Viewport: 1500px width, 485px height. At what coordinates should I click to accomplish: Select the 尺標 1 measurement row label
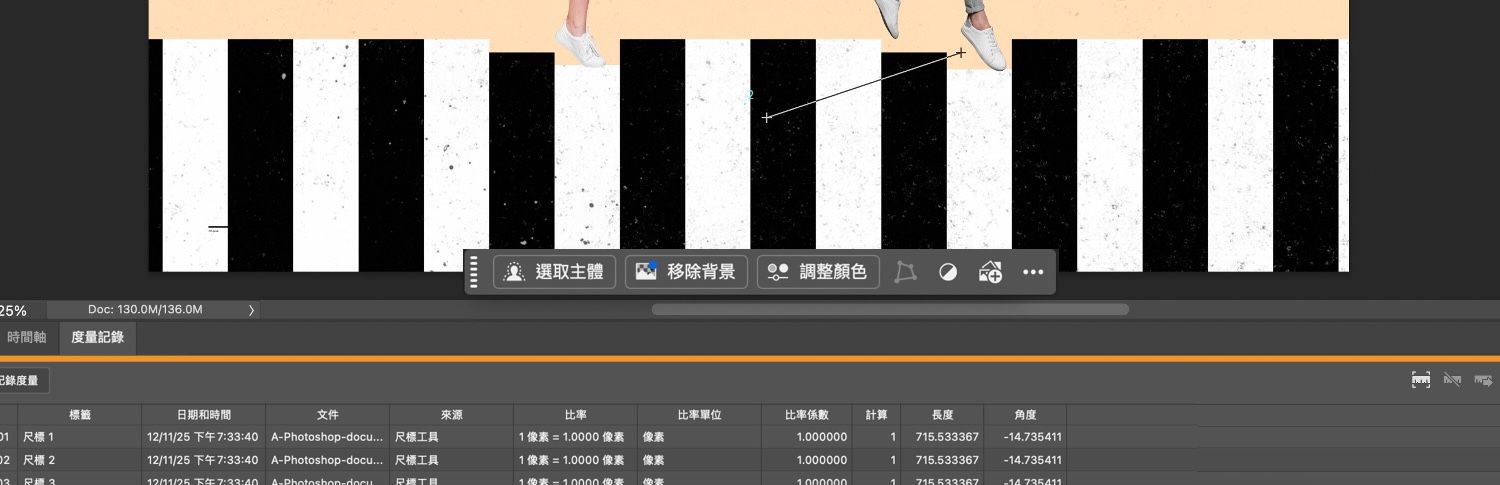[x=39, y=437]
